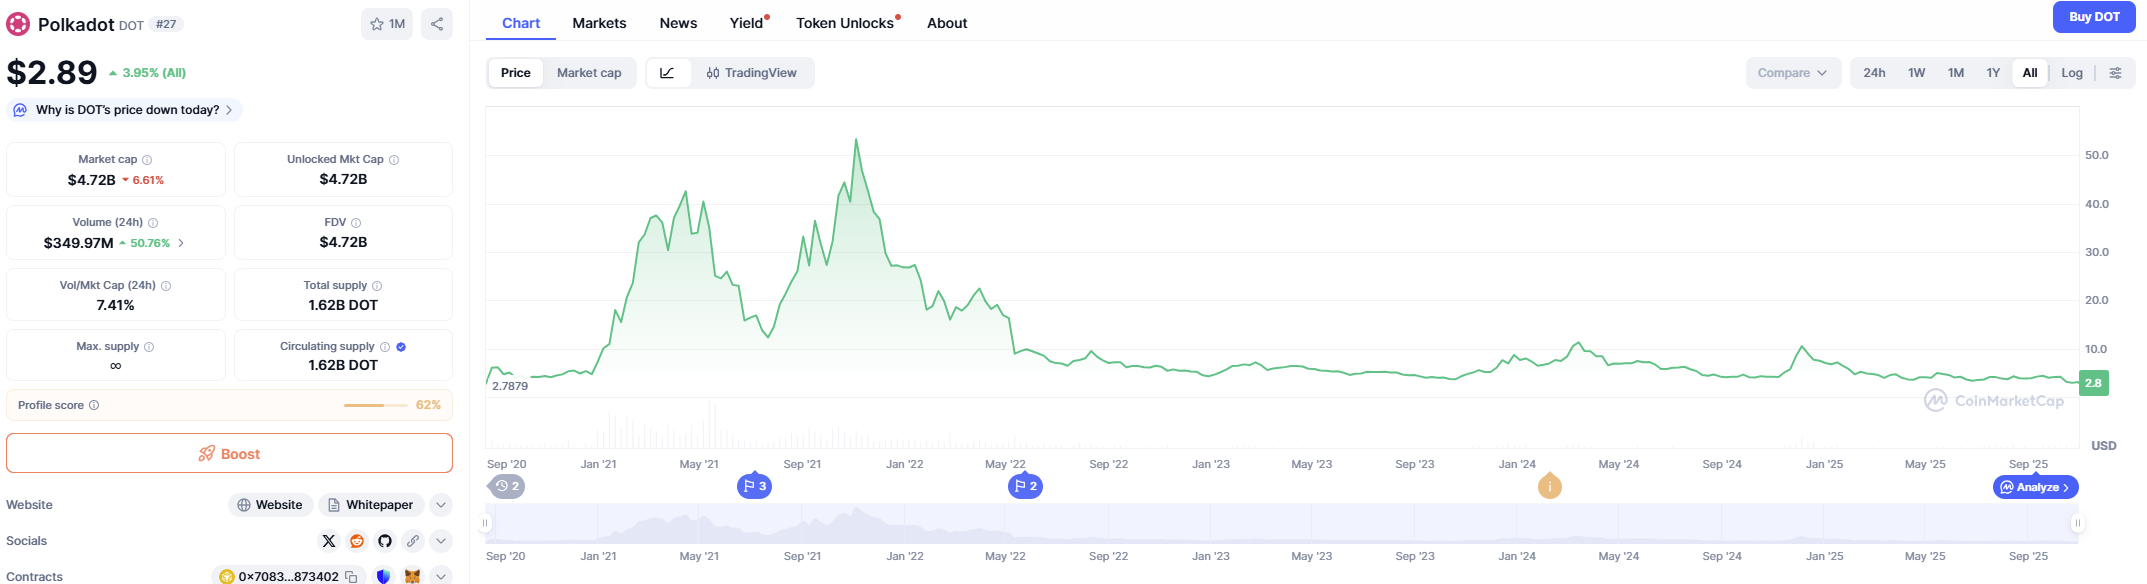Expand the Socials row chevron

coord(441,541)
